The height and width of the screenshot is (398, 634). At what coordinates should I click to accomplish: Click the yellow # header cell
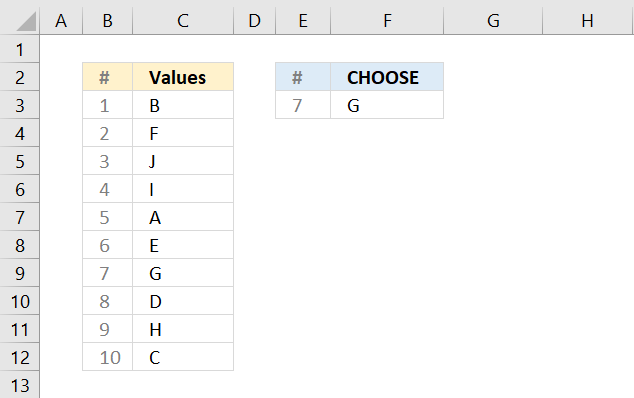108,77
